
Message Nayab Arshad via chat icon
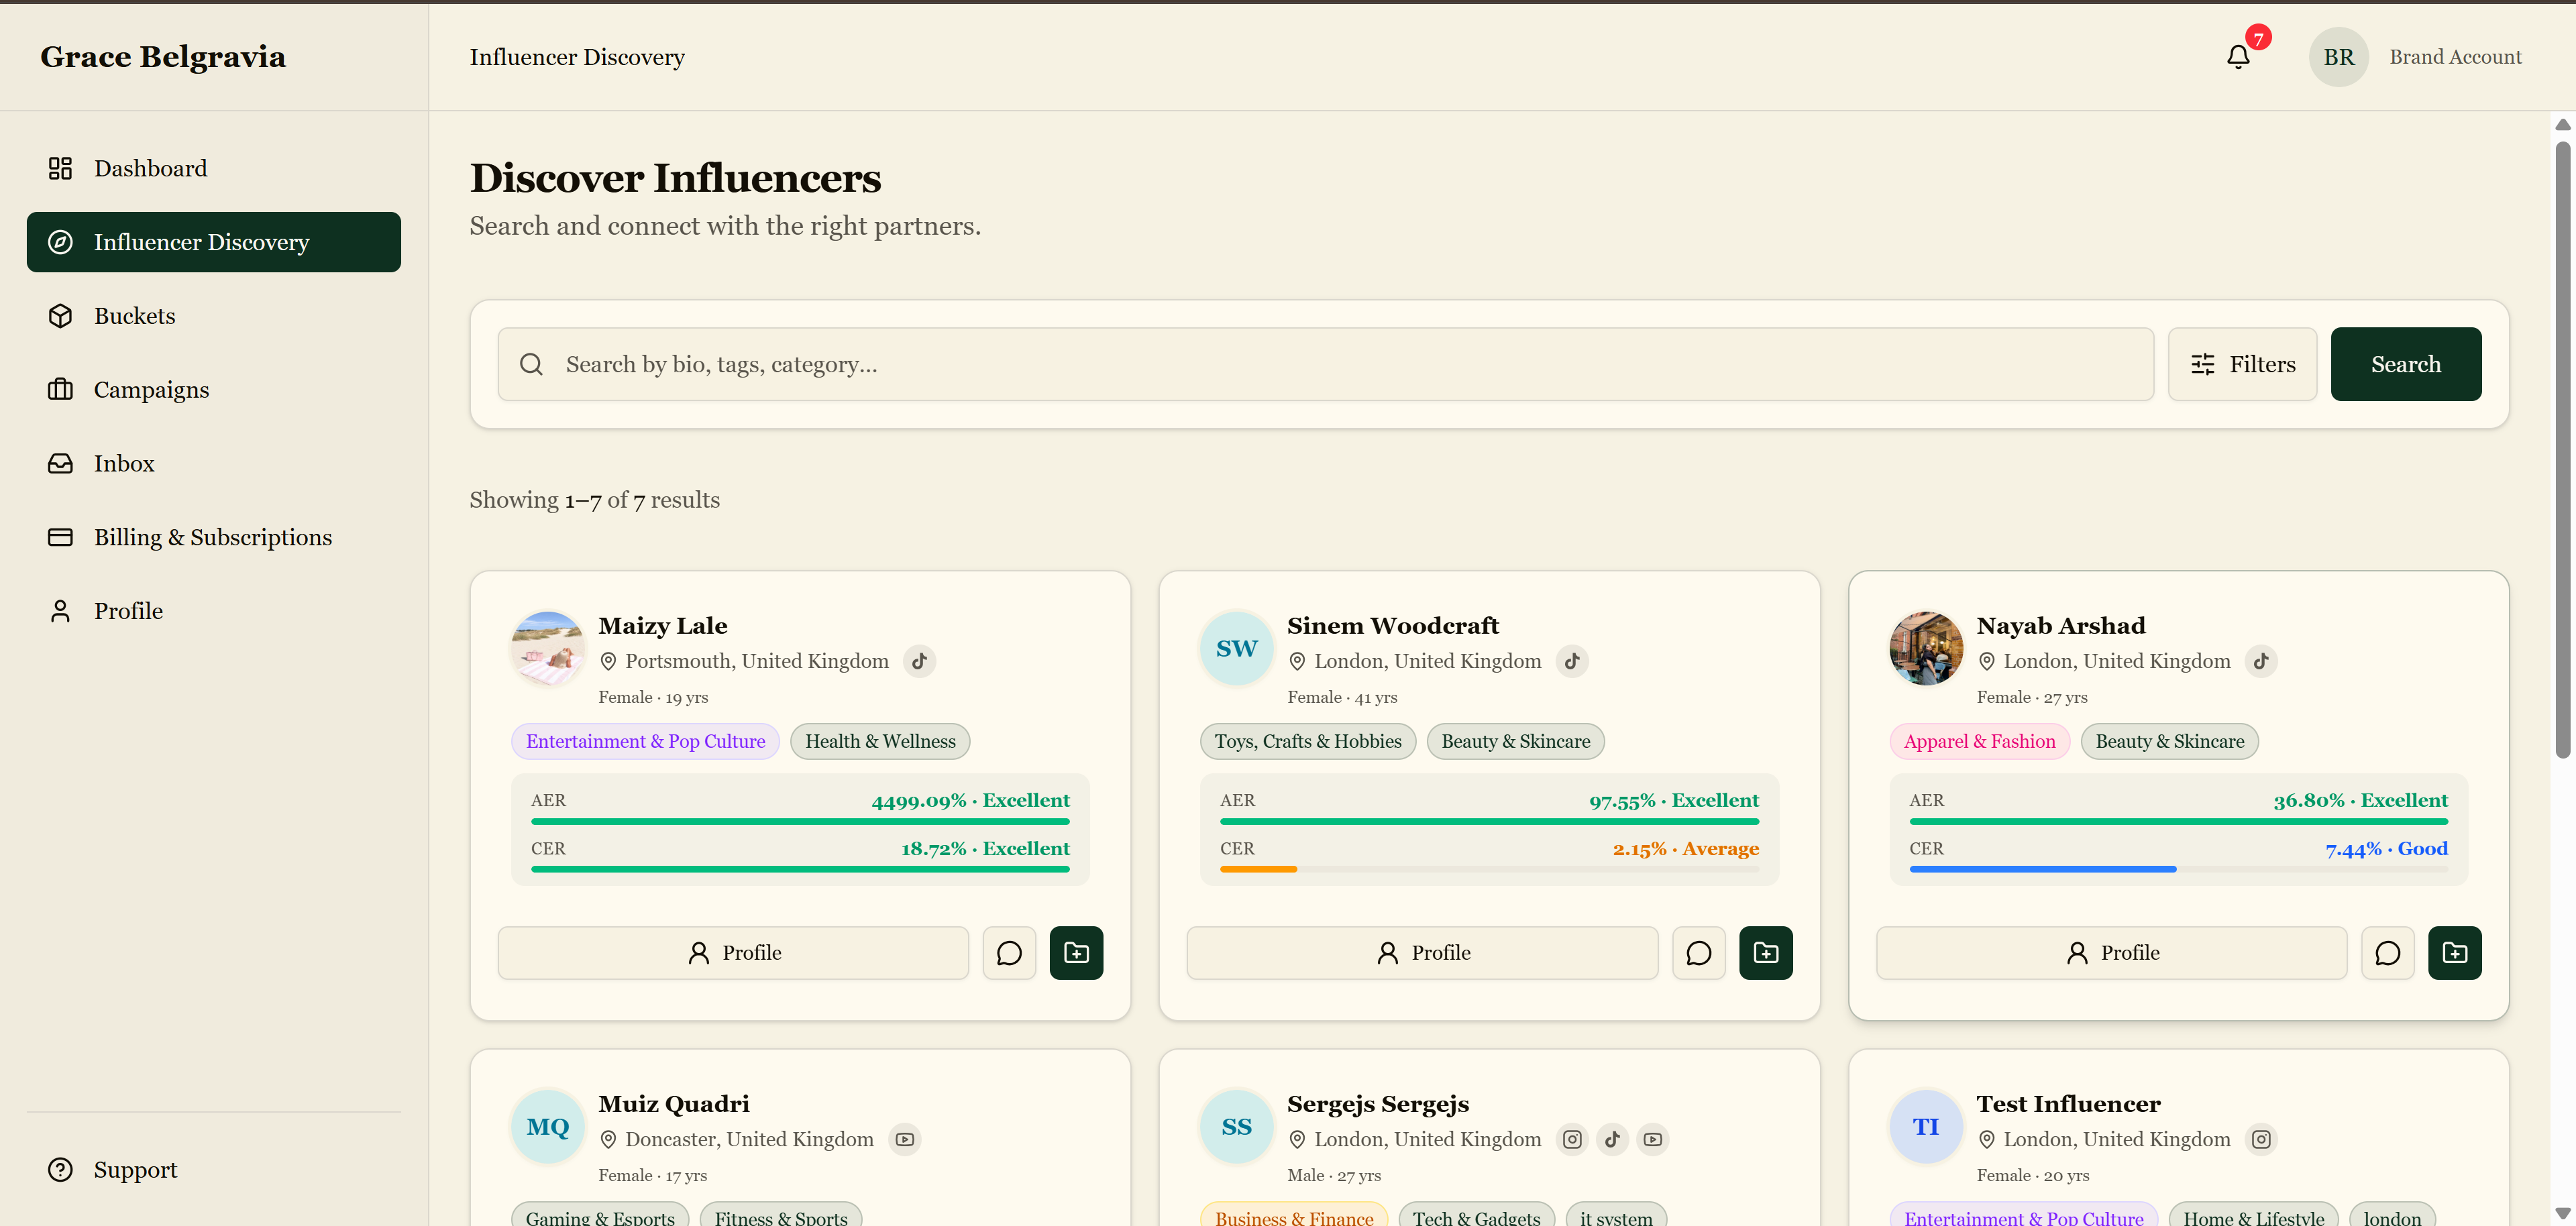point(2387,953)
